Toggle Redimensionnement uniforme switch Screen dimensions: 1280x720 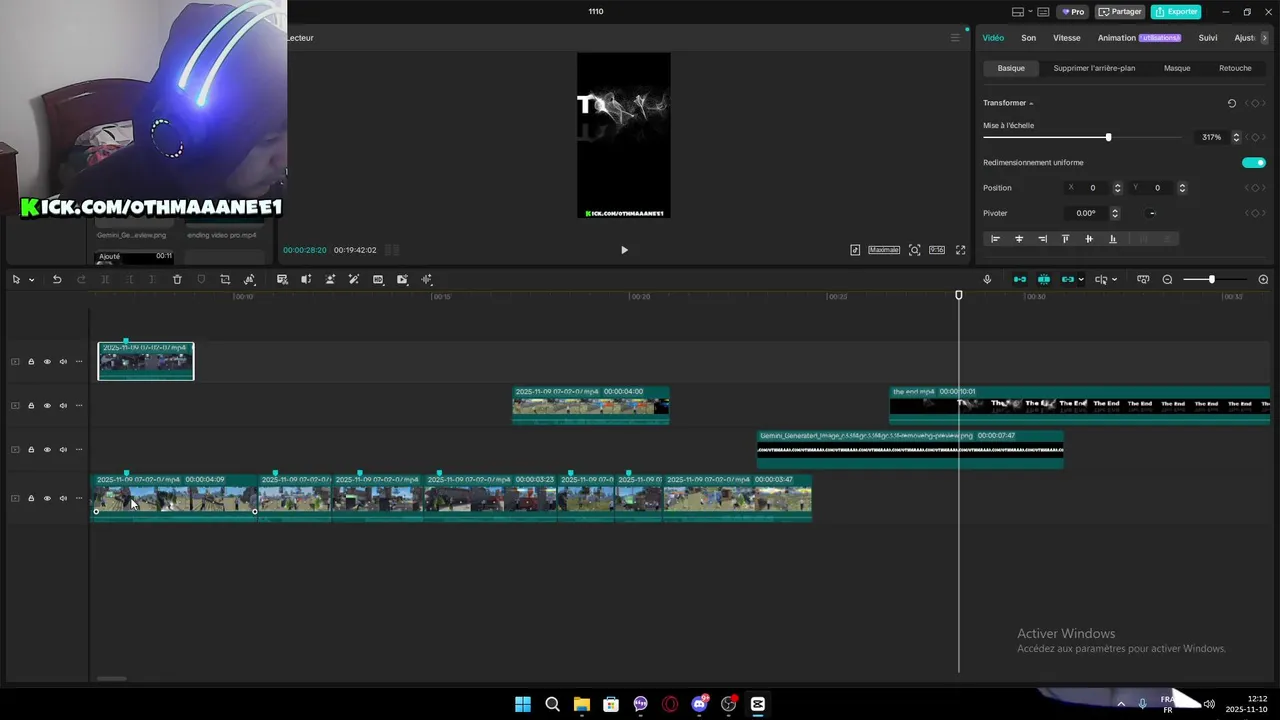coord(1253,163)
